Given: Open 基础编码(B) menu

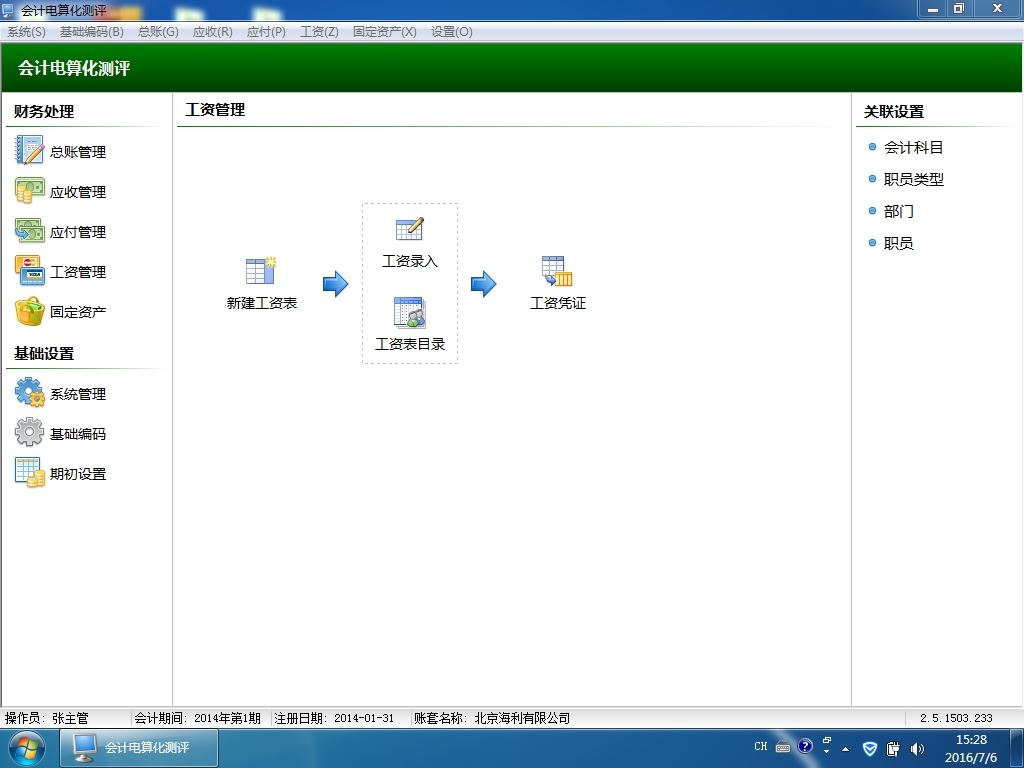Looking at the screenshot, I should (91, 31).
